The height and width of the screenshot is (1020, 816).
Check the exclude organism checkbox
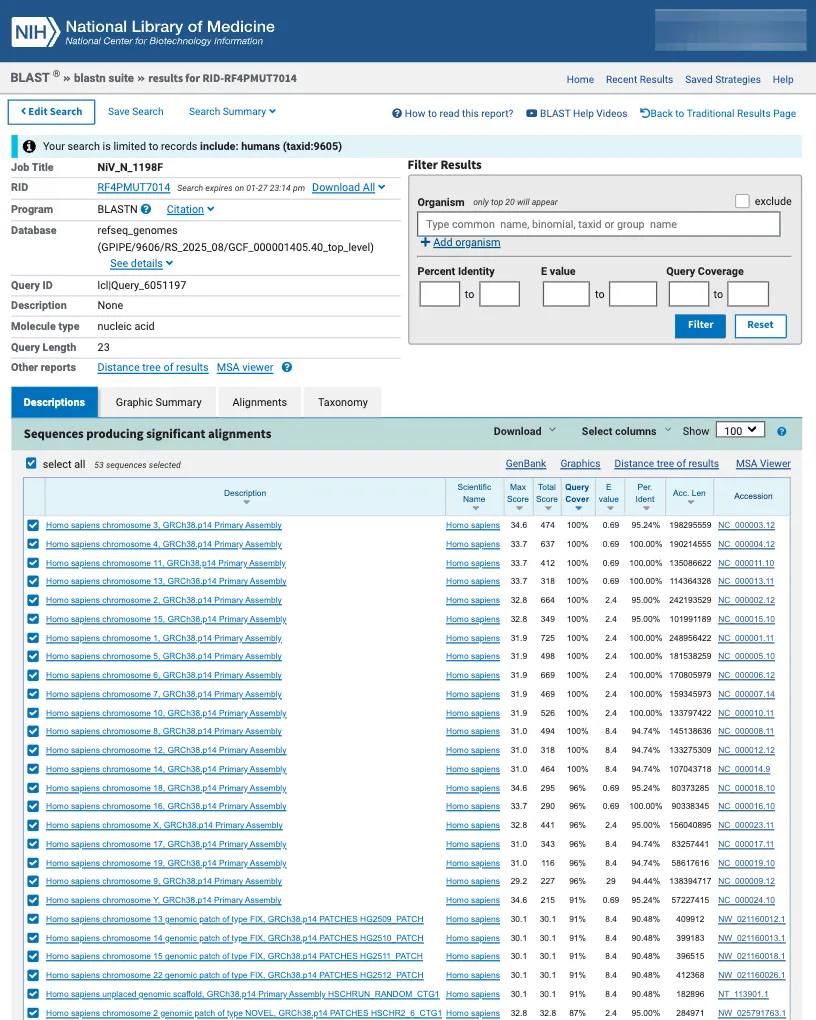[742, 201]
